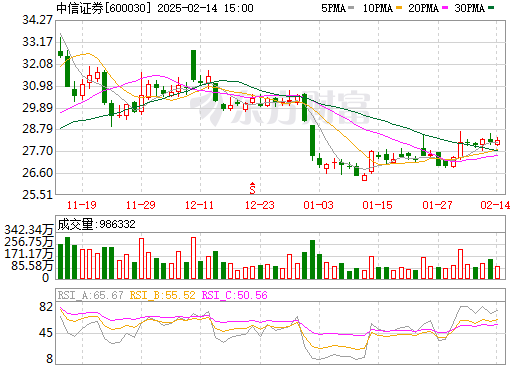
Task: Click the 11-19 date axis label
Action: pos(82,205)
